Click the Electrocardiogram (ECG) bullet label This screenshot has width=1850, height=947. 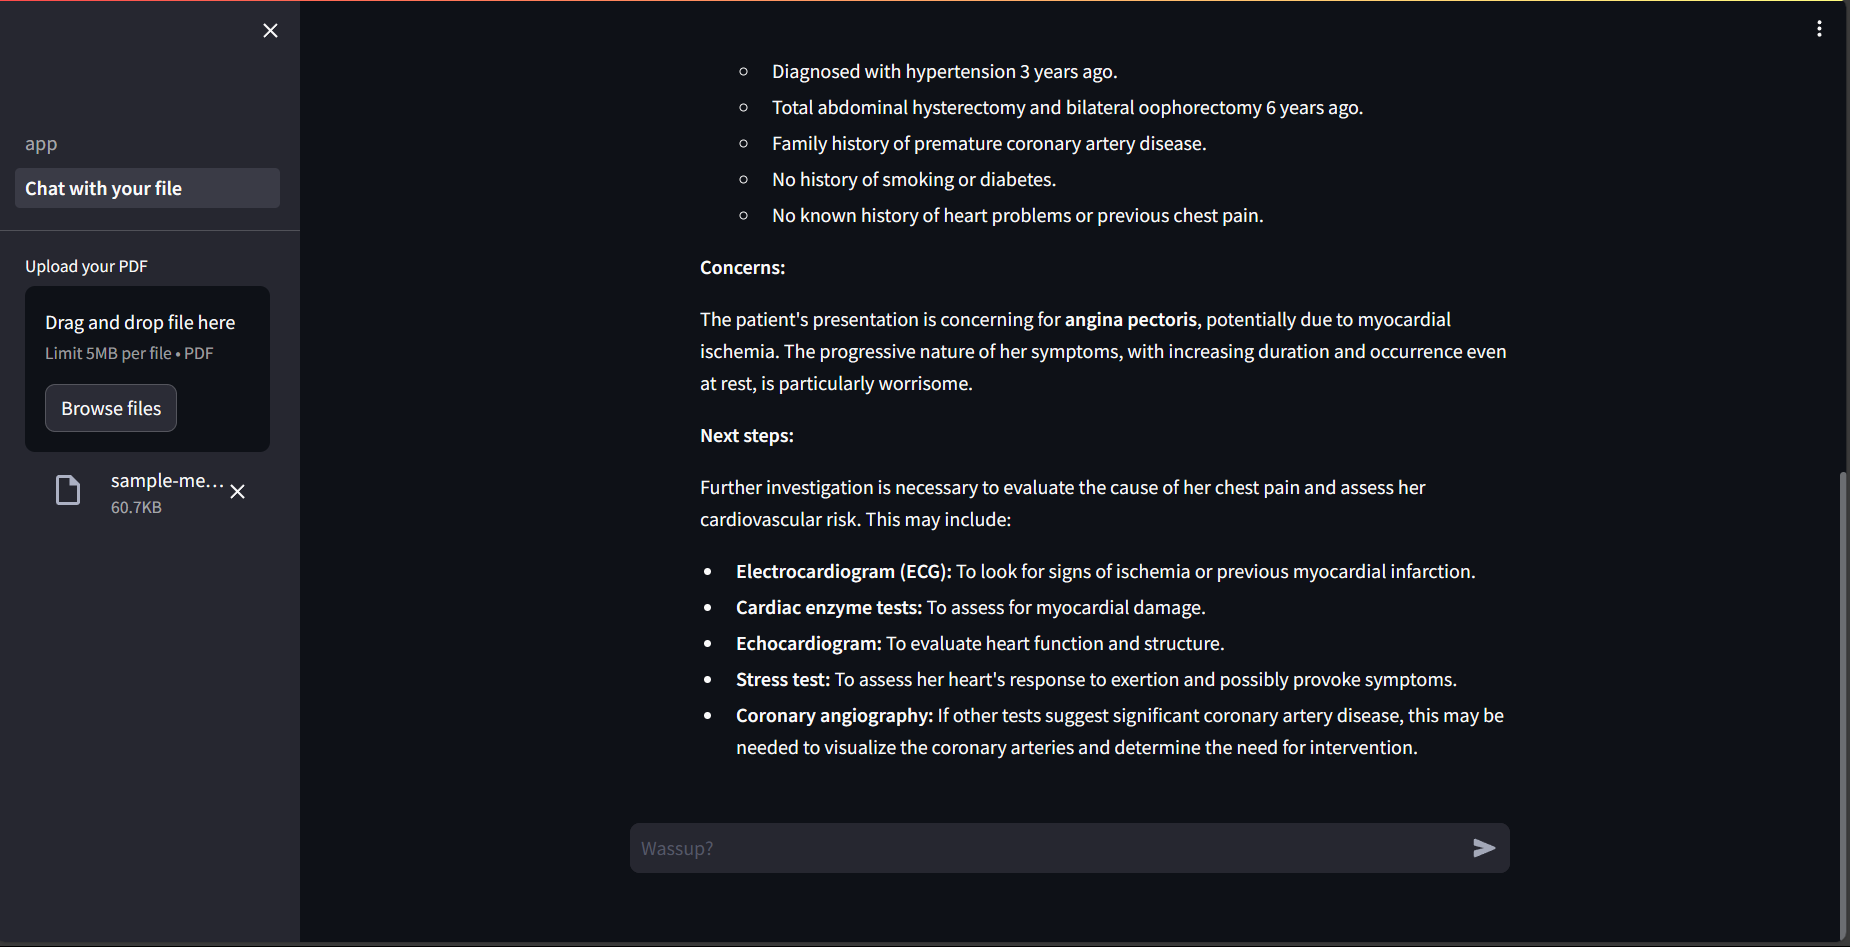pyautogui.click(x=843, y=572)
